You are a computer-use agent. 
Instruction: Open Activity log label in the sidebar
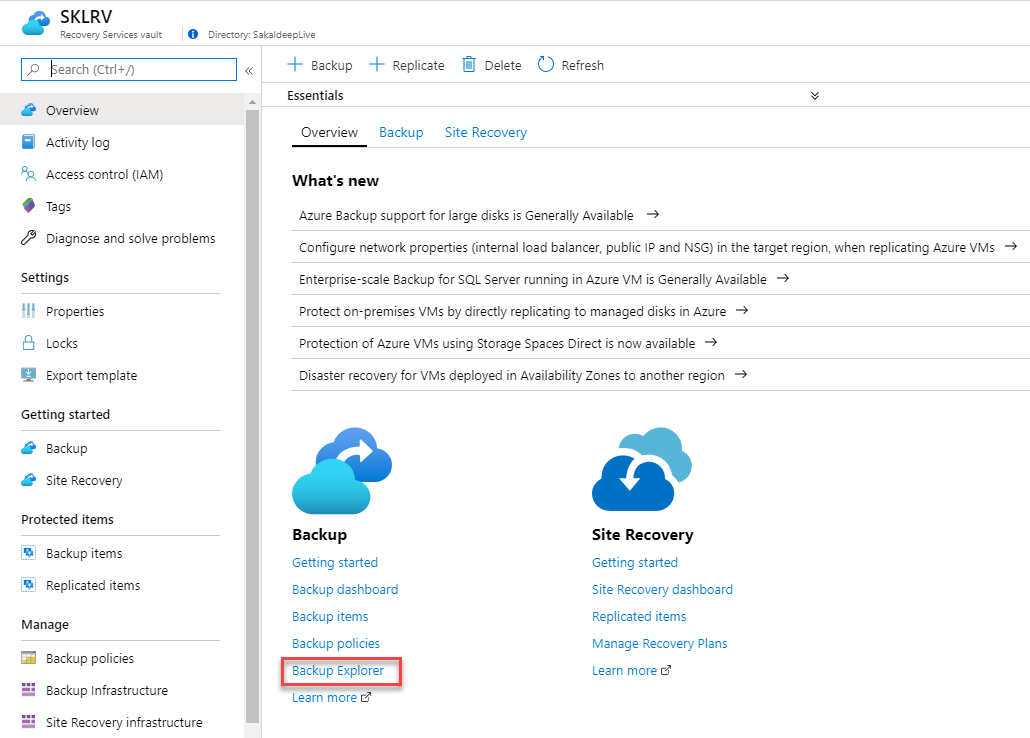coord(78,143)
